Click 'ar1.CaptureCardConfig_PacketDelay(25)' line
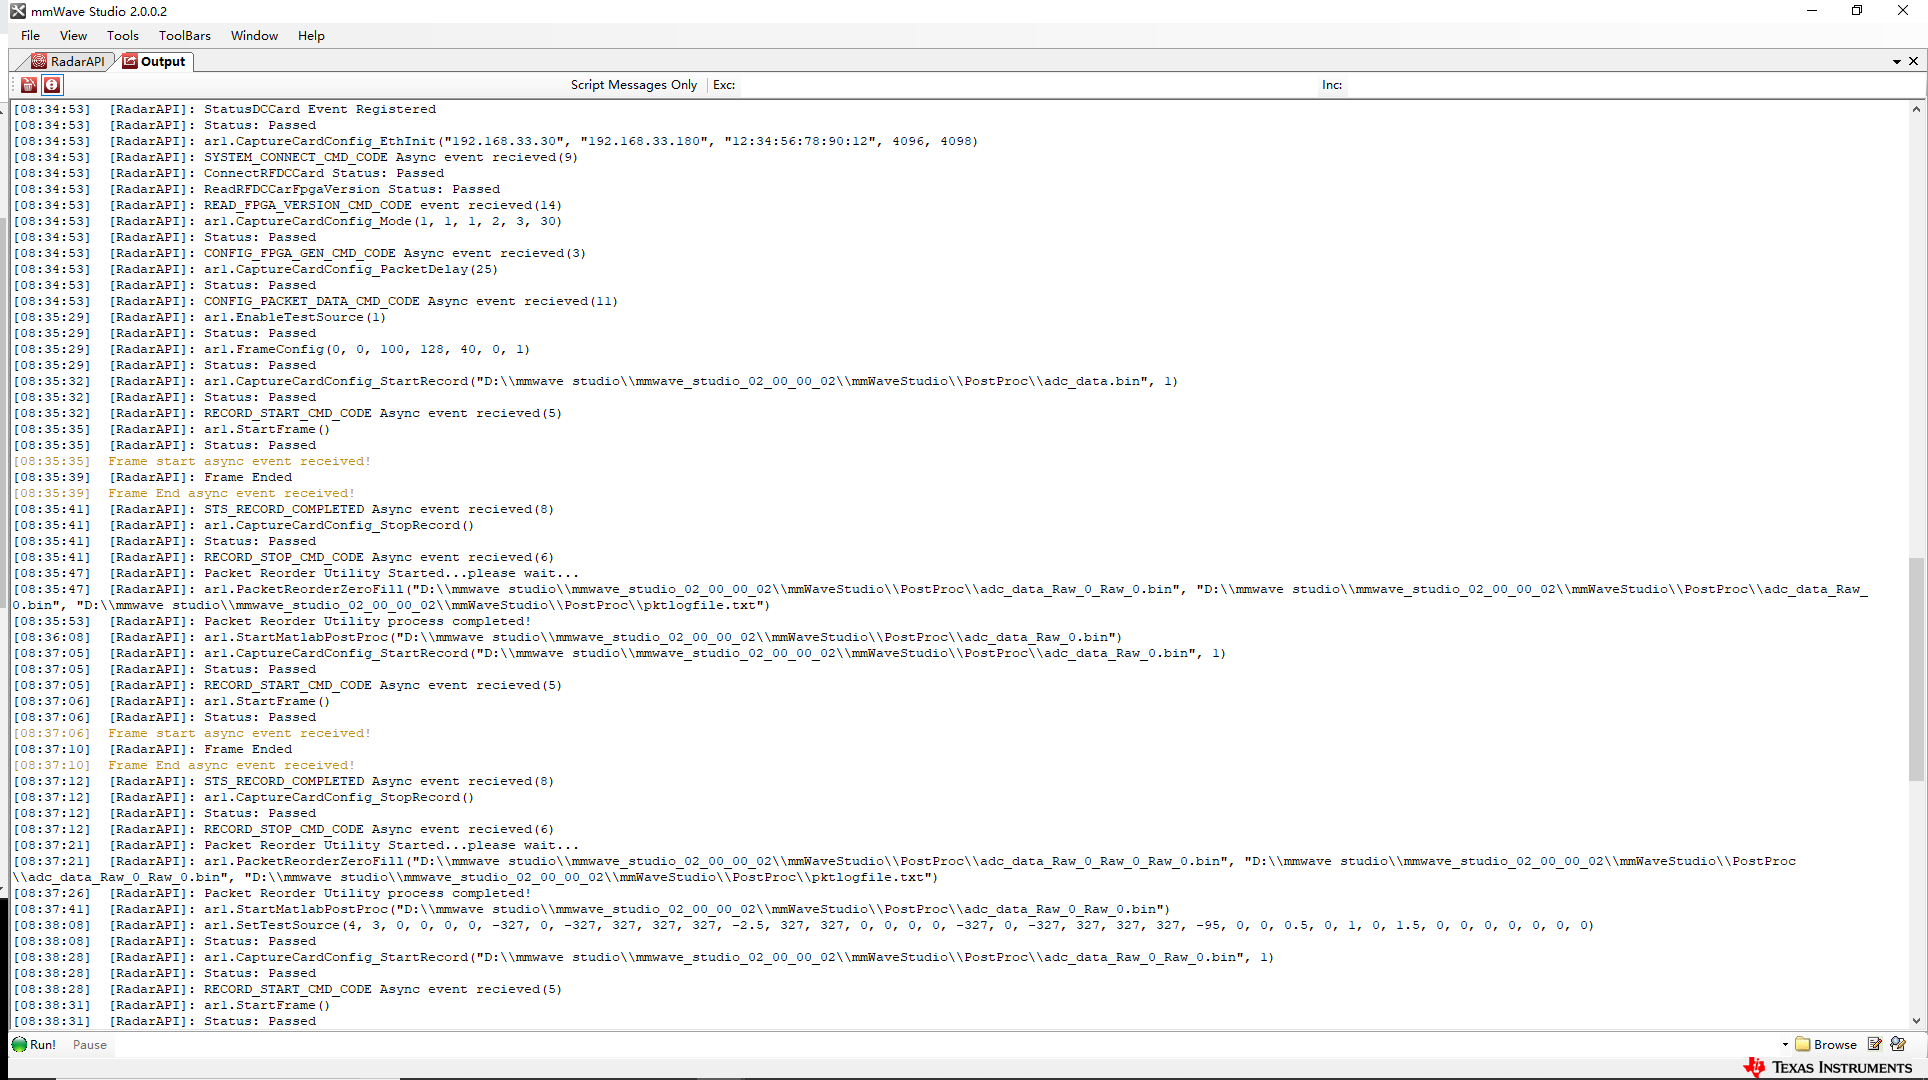1928x1080 pixels. [x=351, y=269]
